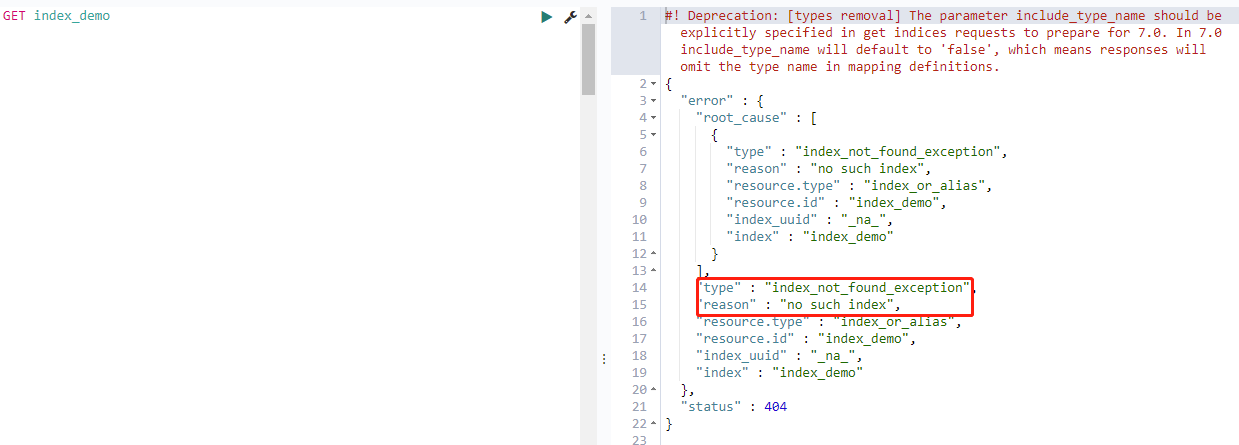The image size is (1239, 445).
Task: Click "resource.id" : "index_demo" on line 9
Action: click(836, 203)
